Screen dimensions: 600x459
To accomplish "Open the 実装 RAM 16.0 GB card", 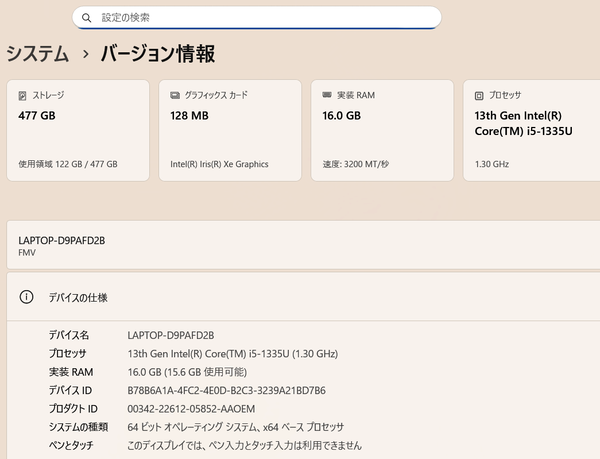I will pos(382,130).
